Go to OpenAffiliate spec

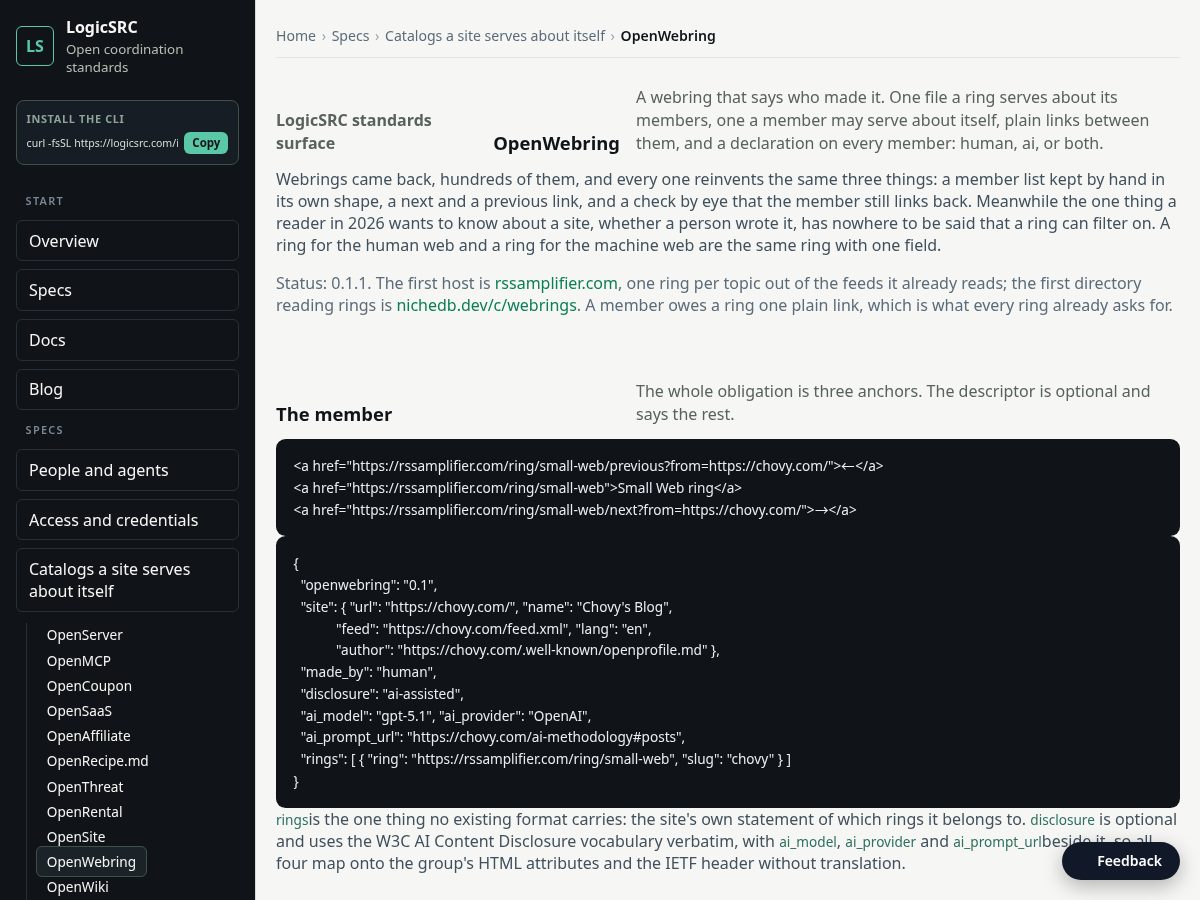(x=89, y=736)
